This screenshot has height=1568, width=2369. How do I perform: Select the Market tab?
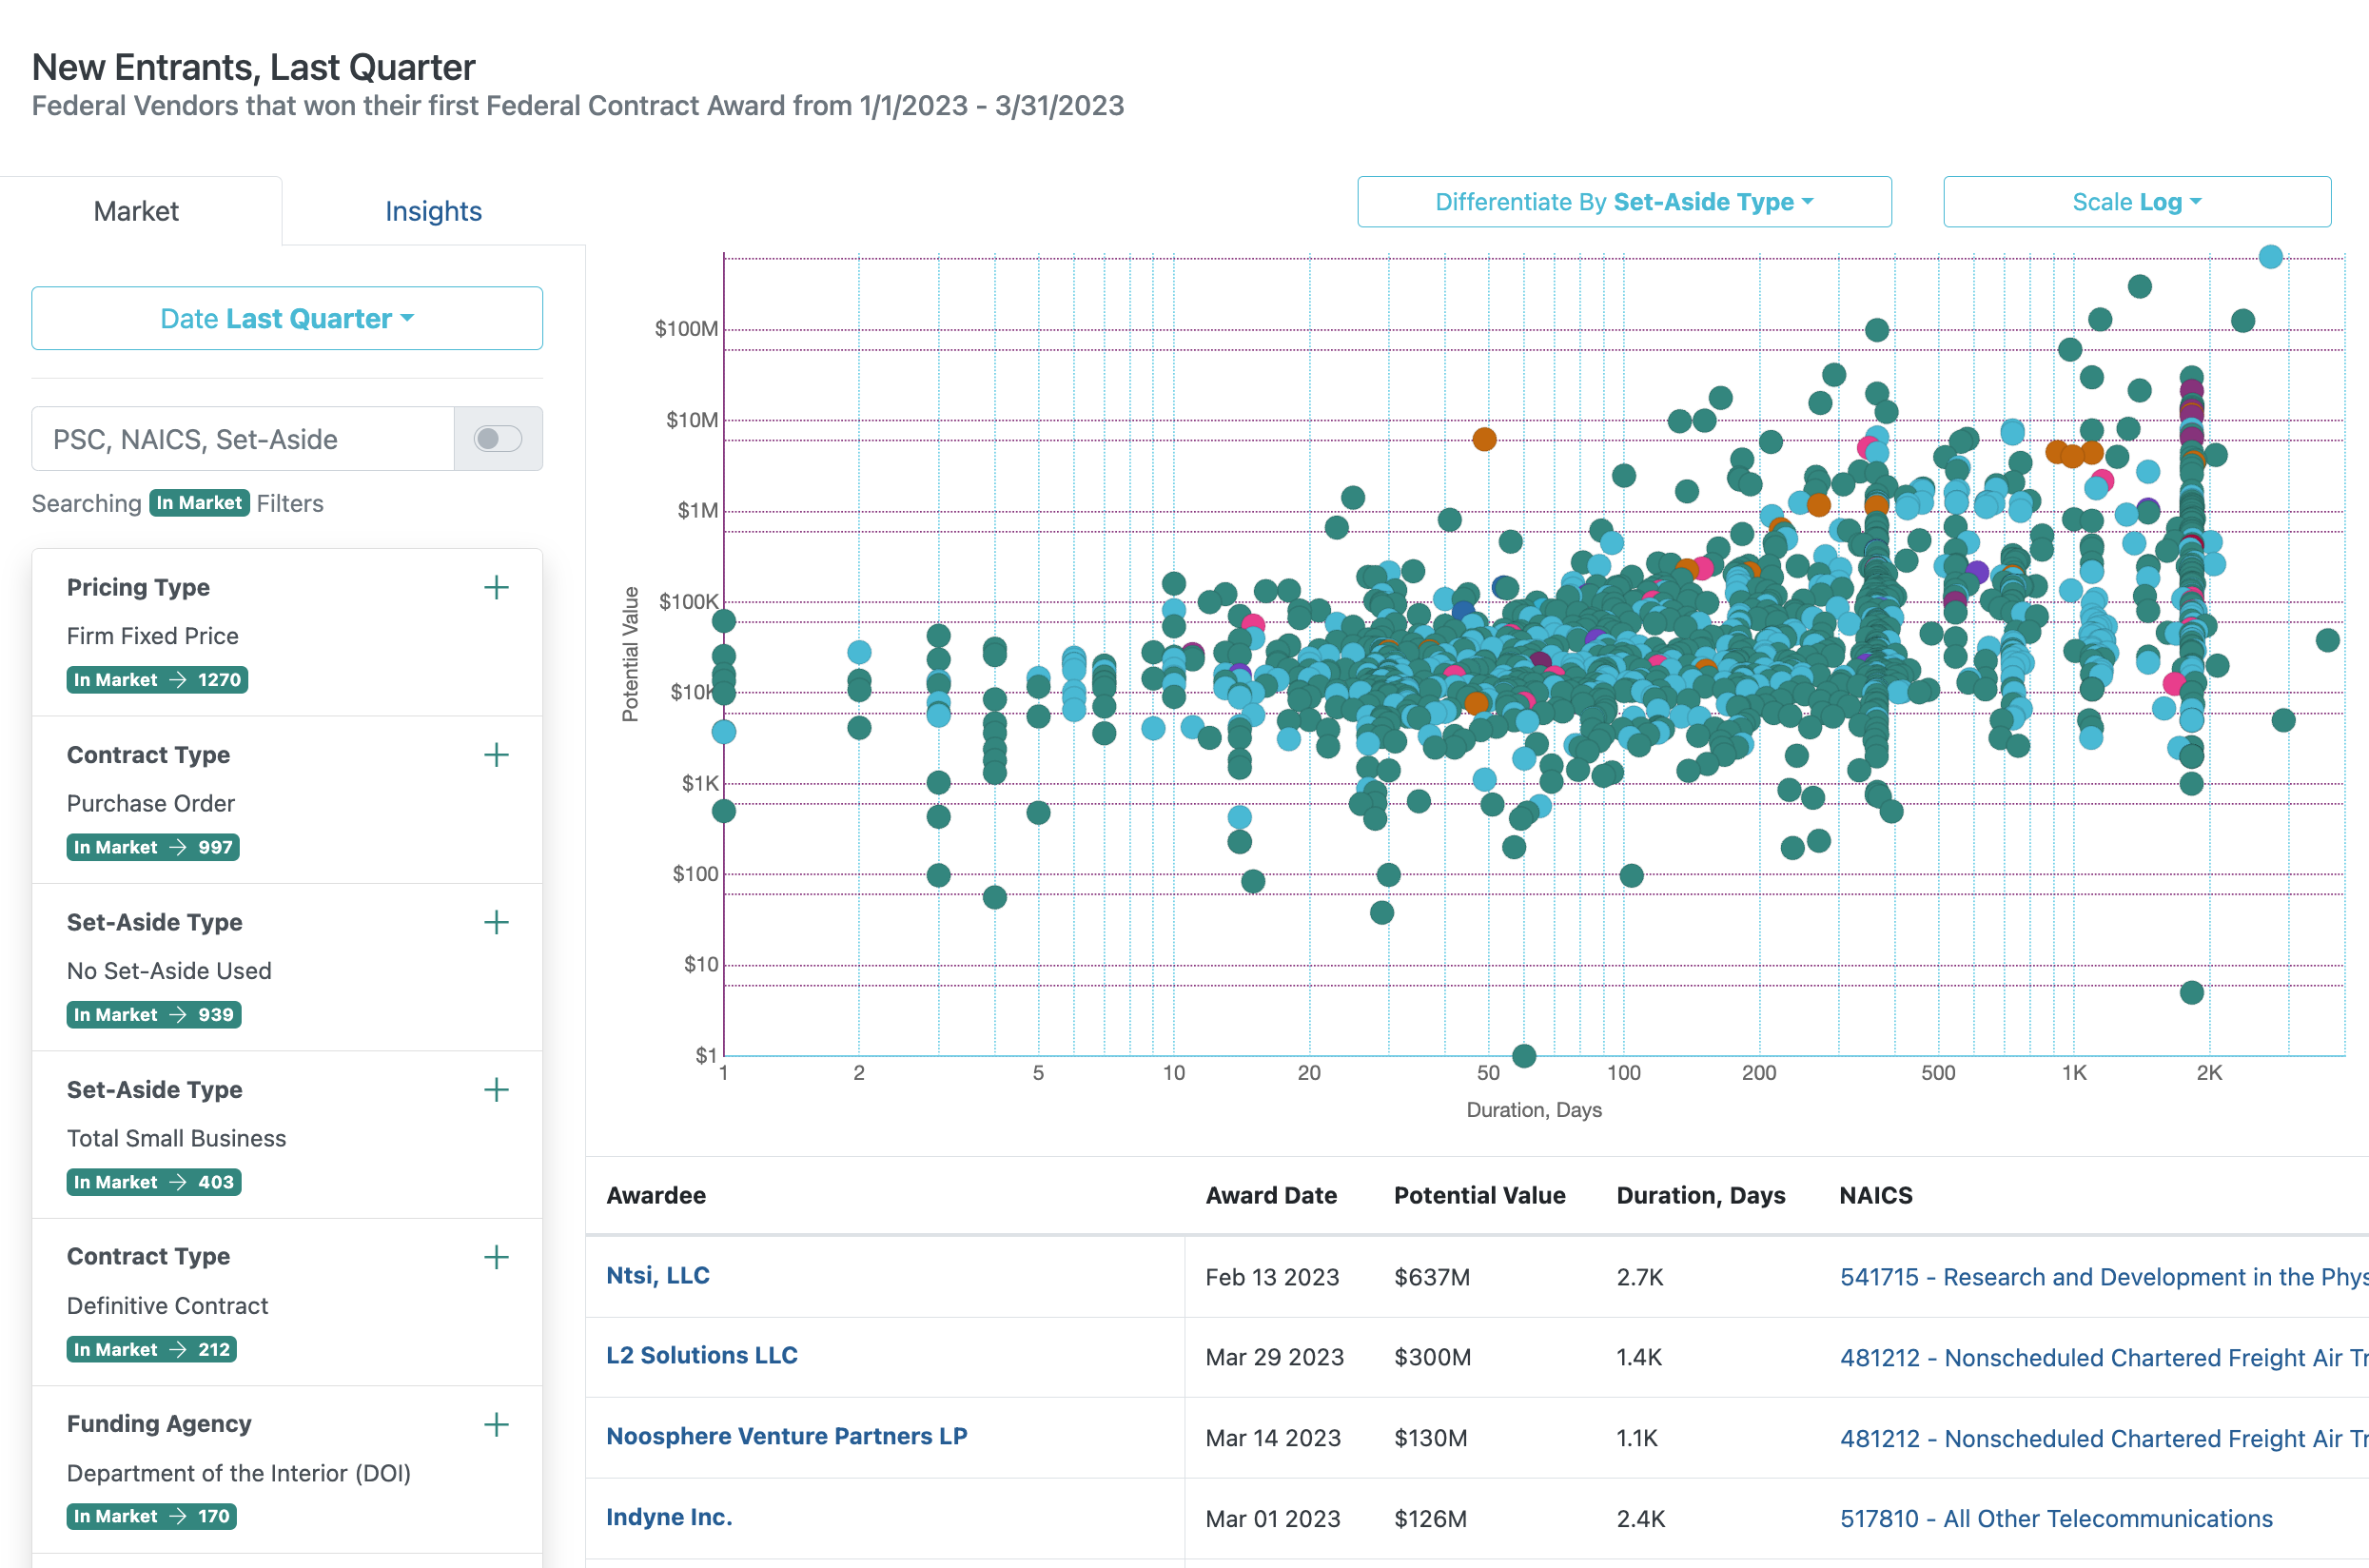(x=136, y=211)
